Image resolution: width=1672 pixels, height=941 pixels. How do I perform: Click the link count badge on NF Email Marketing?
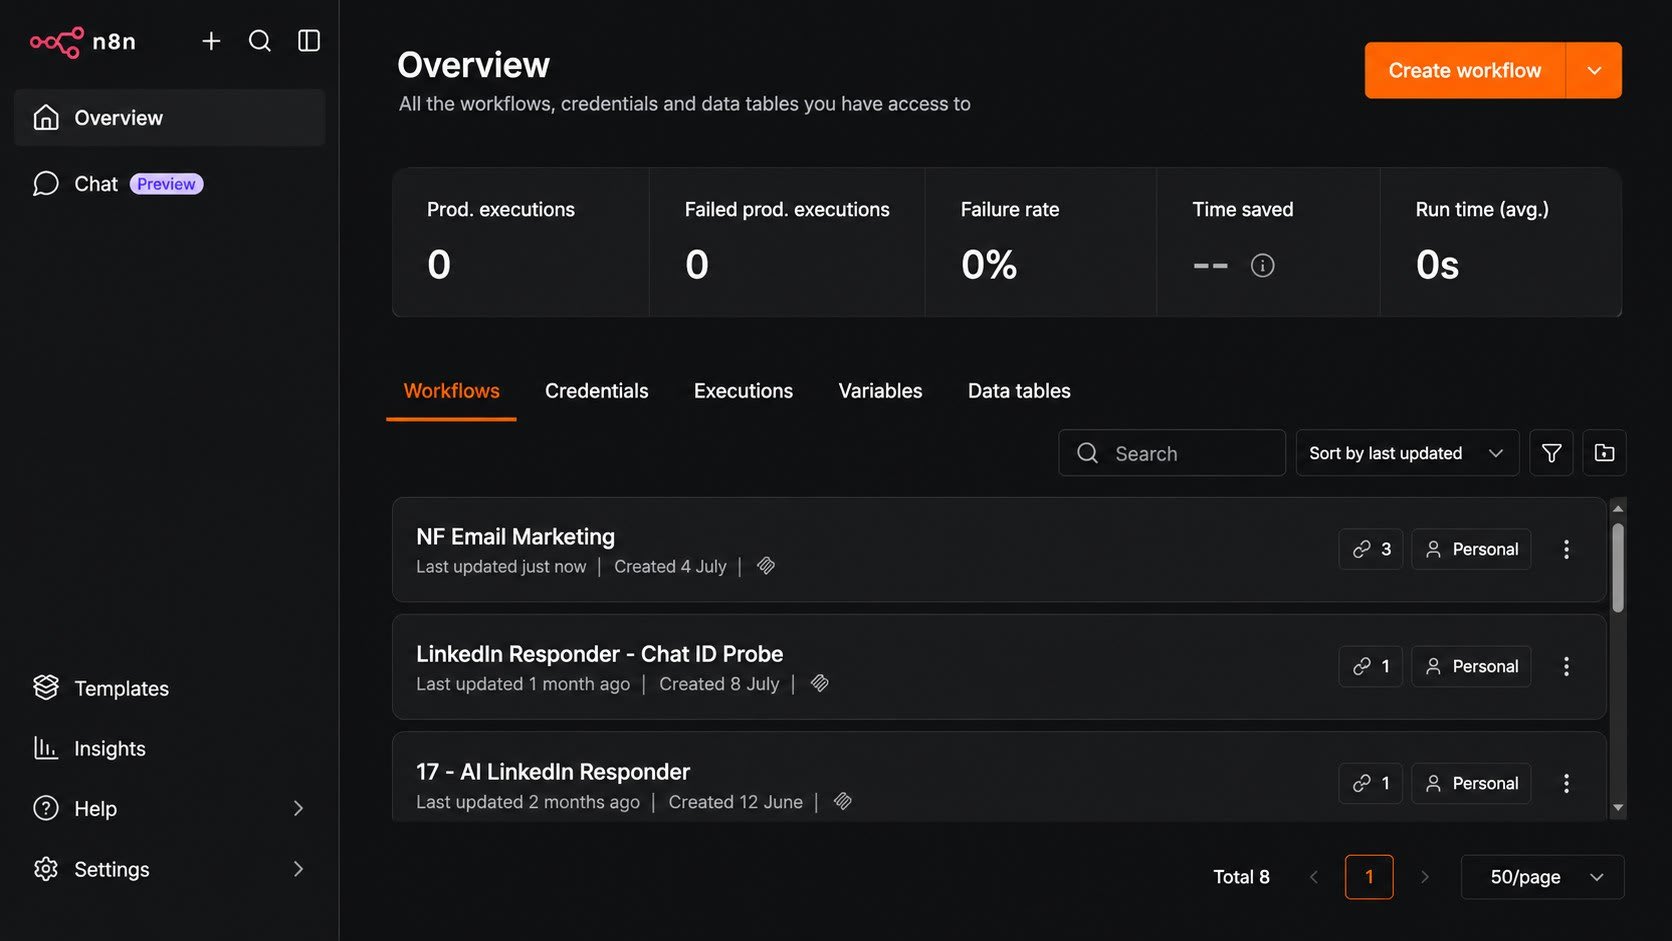tap(1371, 549)
